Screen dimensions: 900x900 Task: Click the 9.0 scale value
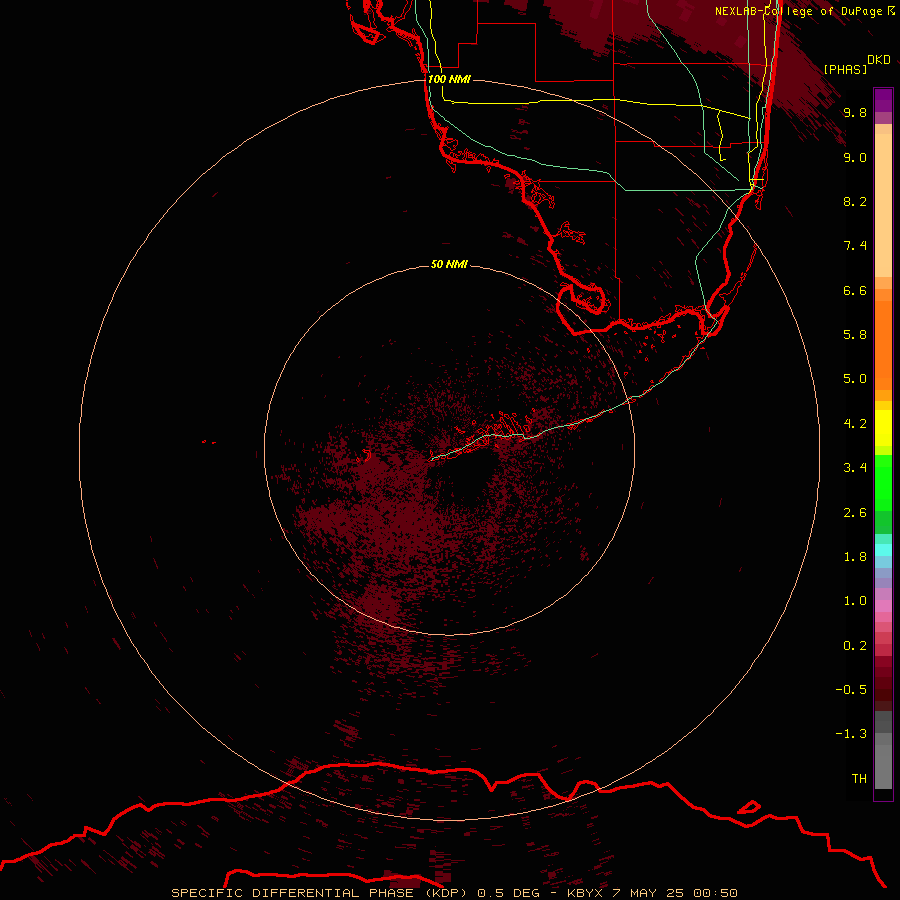[x=855, y=157]
